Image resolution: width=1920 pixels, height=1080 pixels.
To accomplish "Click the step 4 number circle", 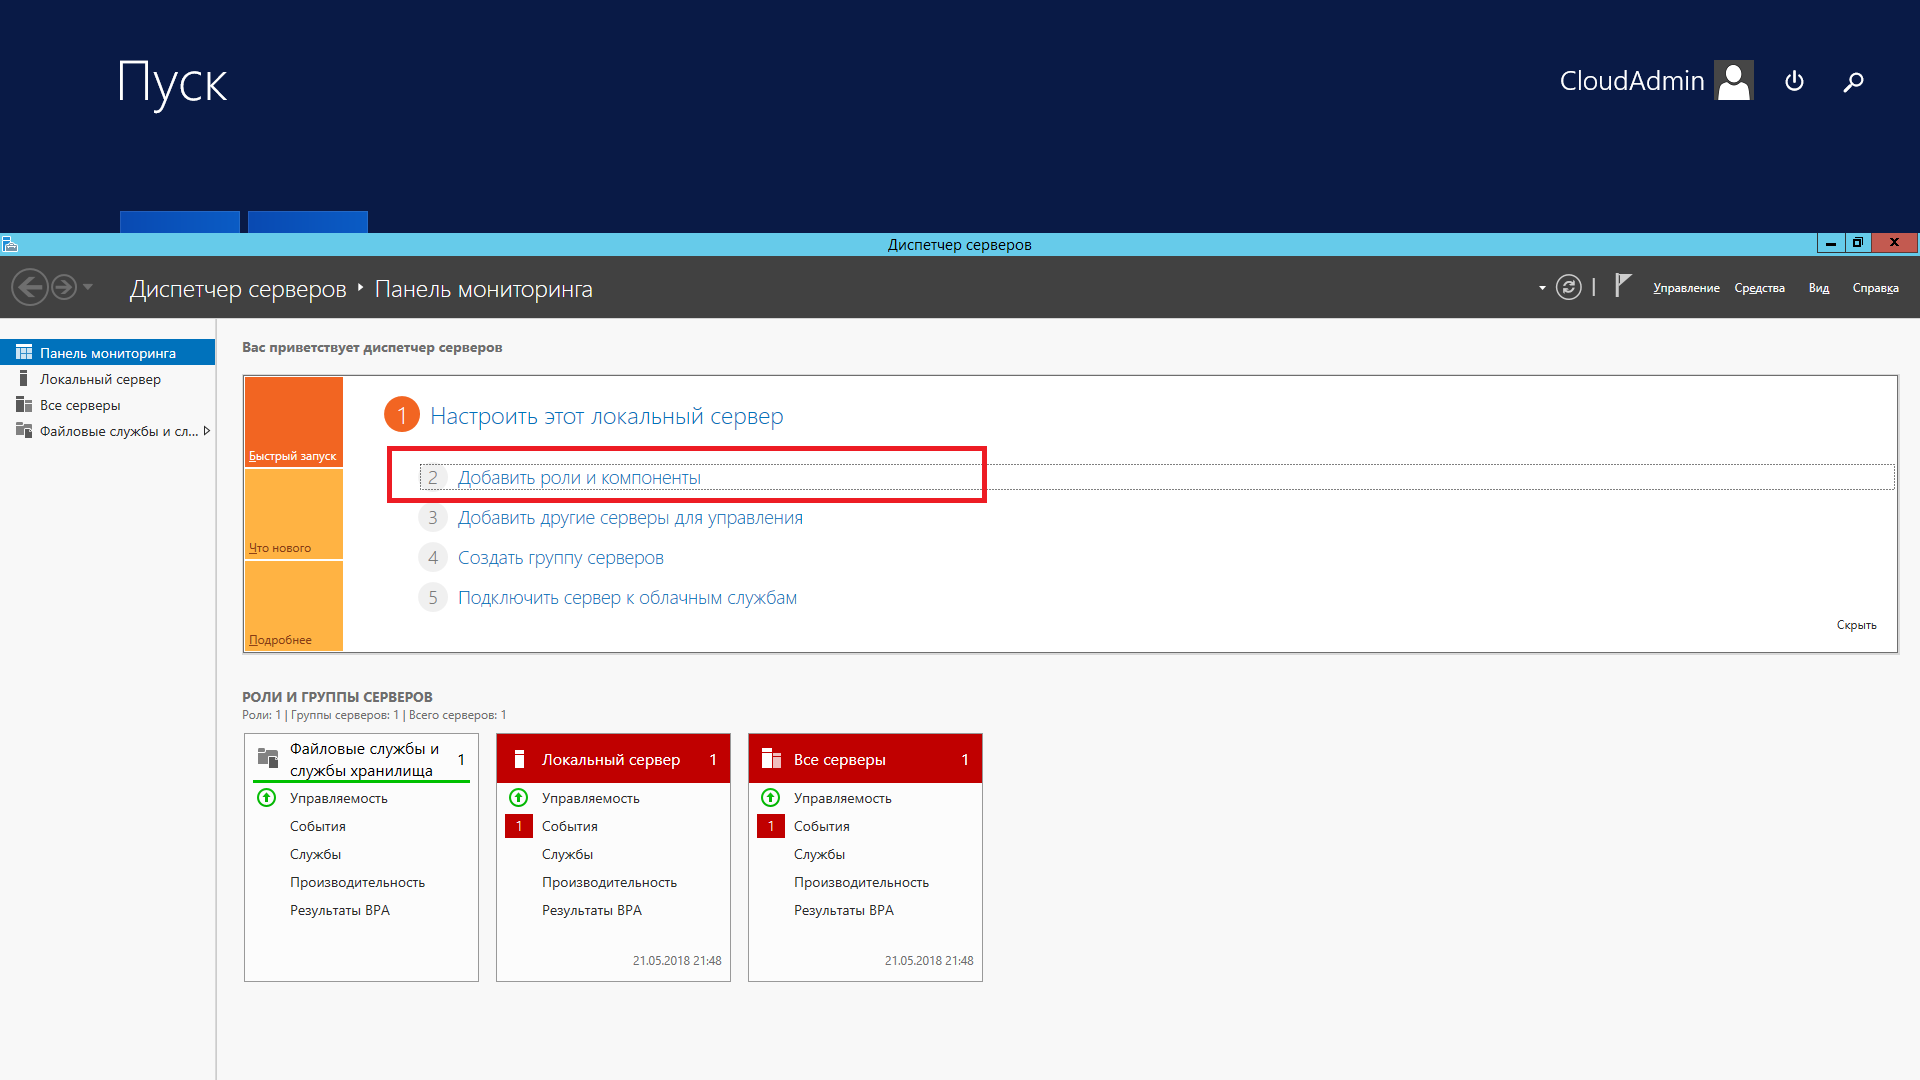I will point(432,558).
